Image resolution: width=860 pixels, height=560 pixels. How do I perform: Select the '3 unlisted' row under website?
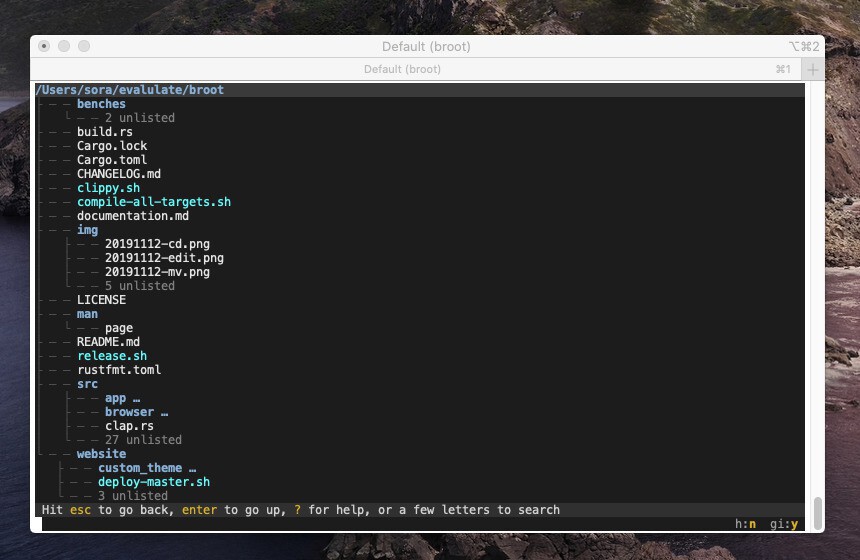click(x=133, y=496)
